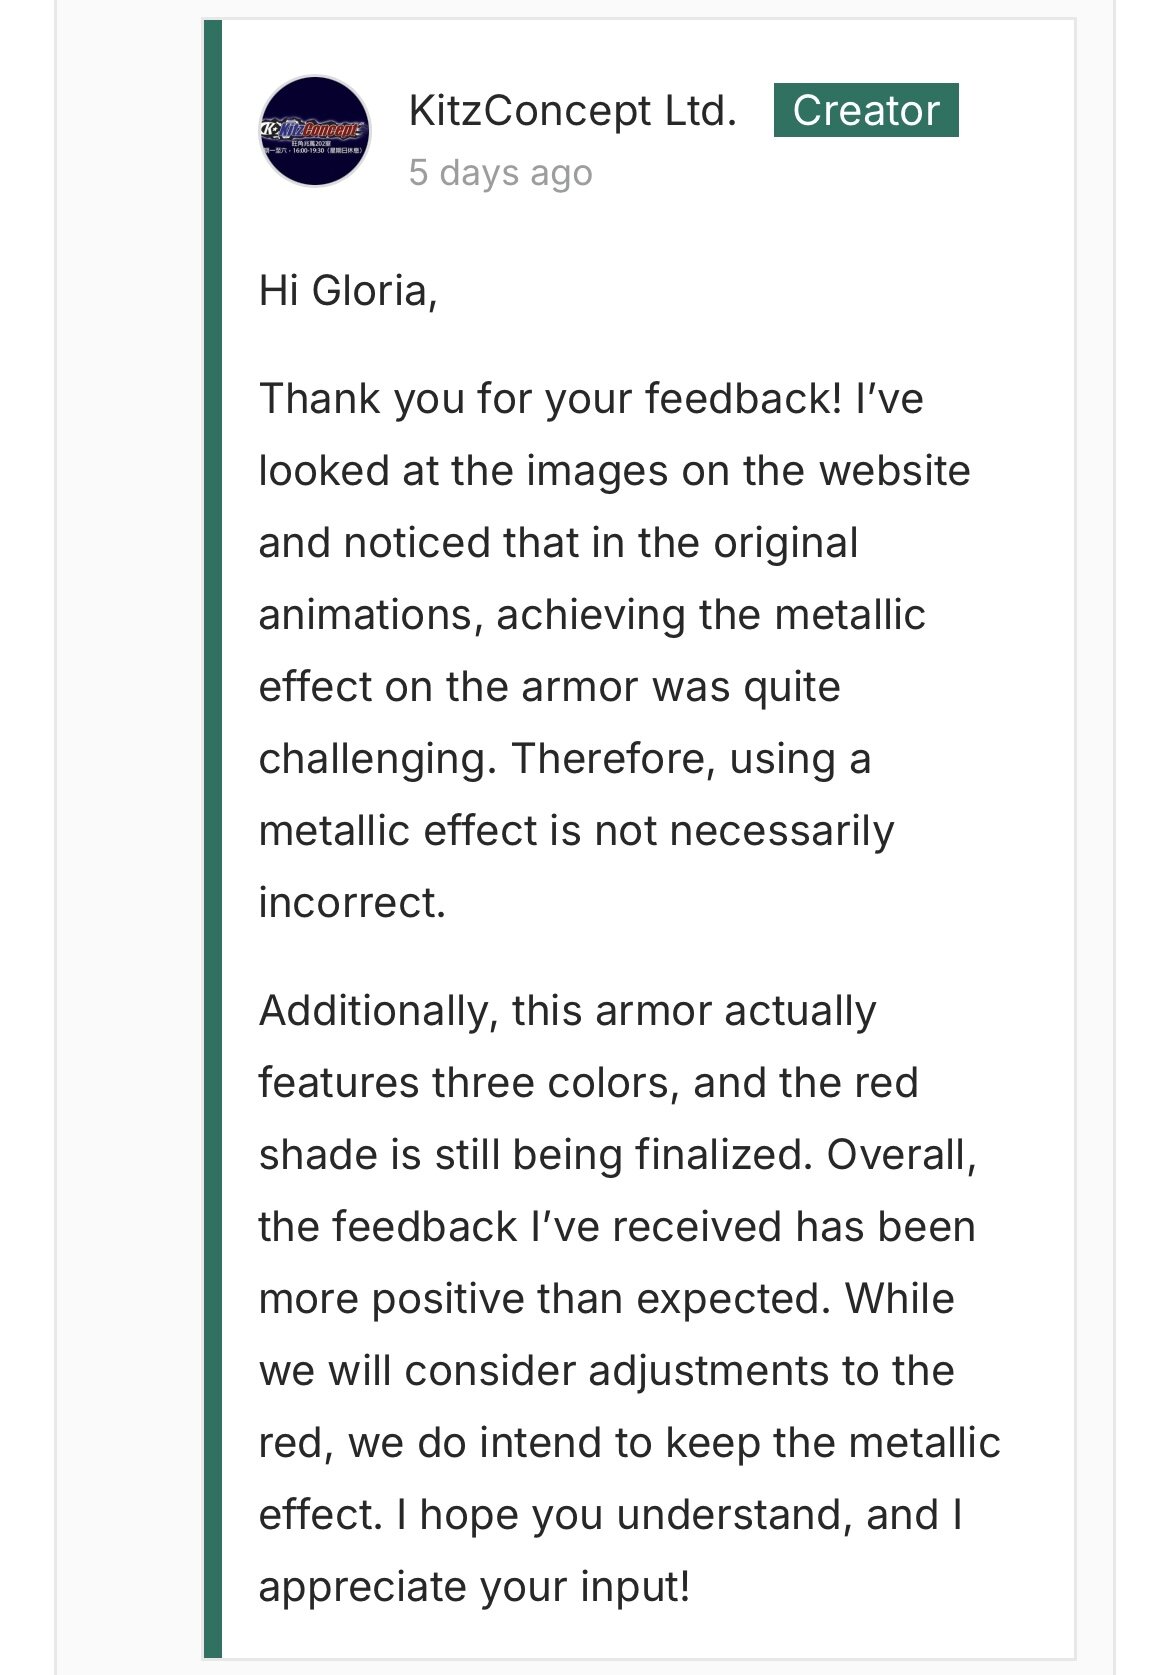The height and width of the screenshot is (1675, 1170).
Task: Click the 'Thank you for your feedback!' sentence
Action: pyautogui.click(x=551, y=399)
